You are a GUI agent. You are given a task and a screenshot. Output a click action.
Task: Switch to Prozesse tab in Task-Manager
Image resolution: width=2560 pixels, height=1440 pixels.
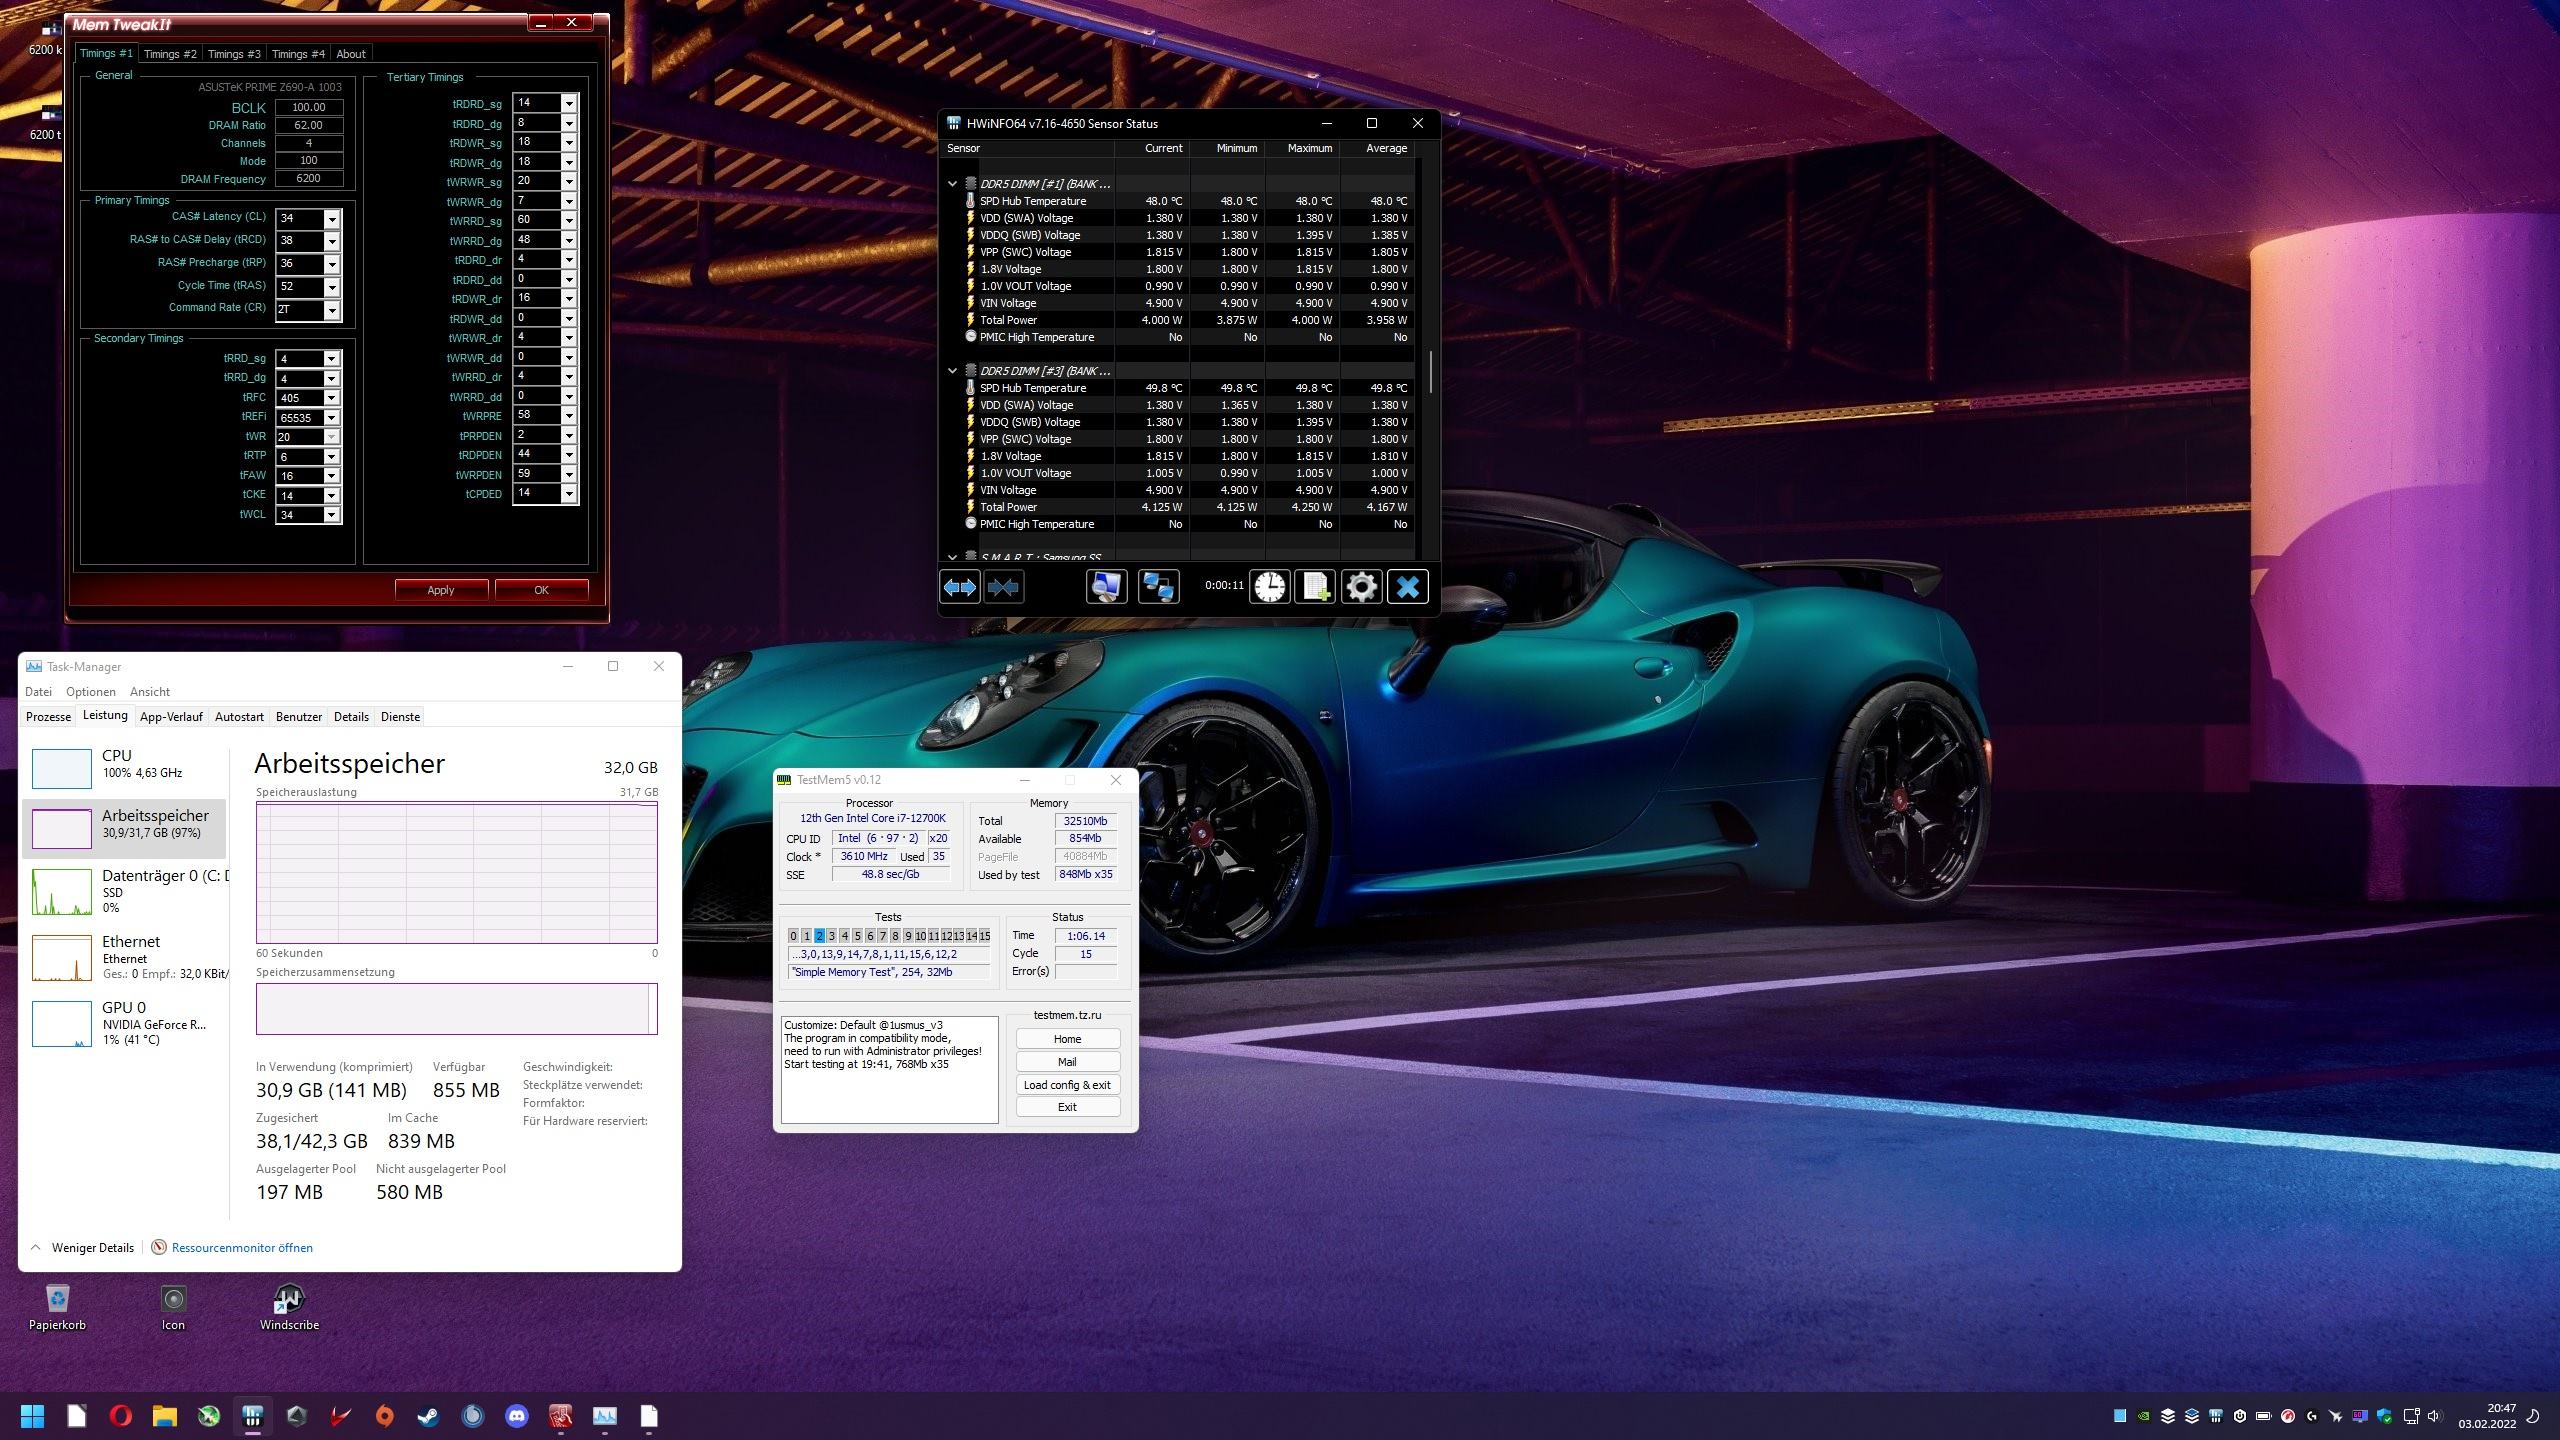point(48,717)
